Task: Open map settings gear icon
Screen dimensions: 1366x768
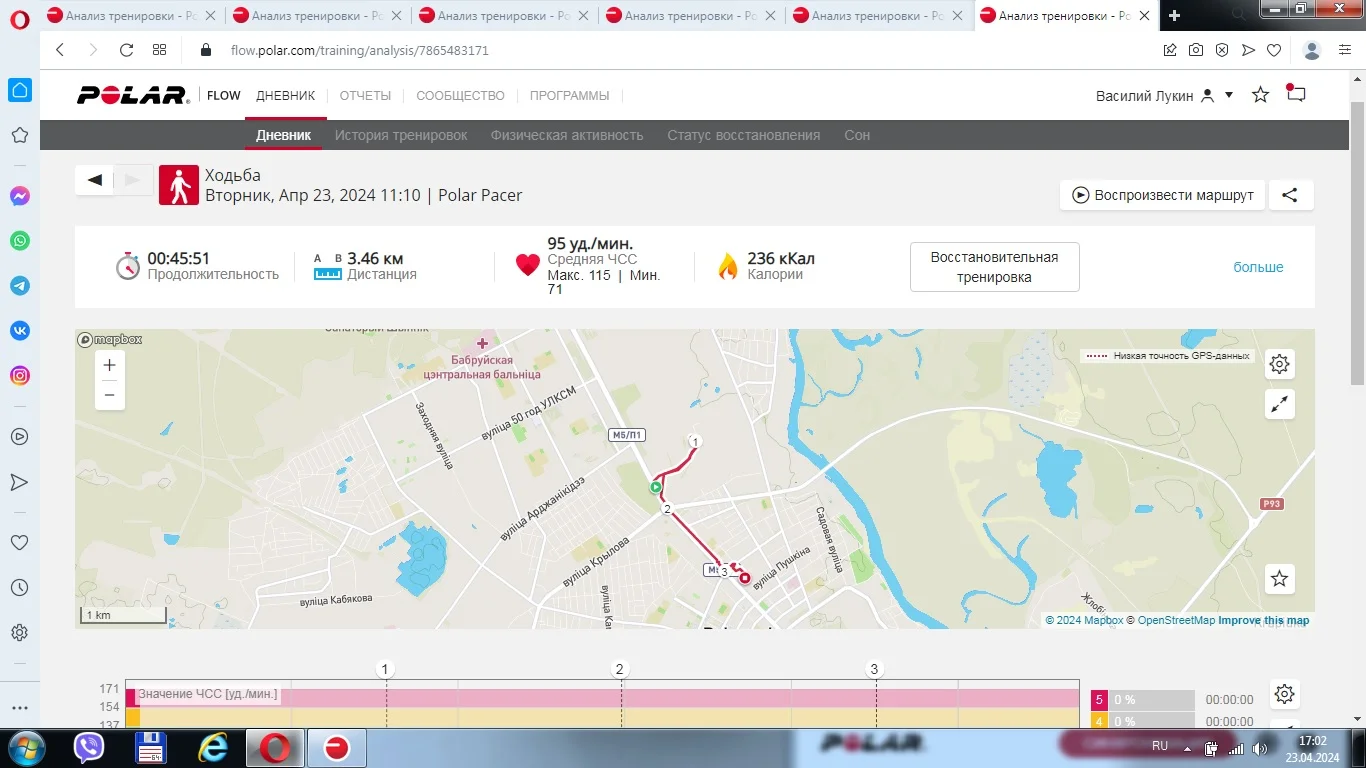Action: [1280, 364]
